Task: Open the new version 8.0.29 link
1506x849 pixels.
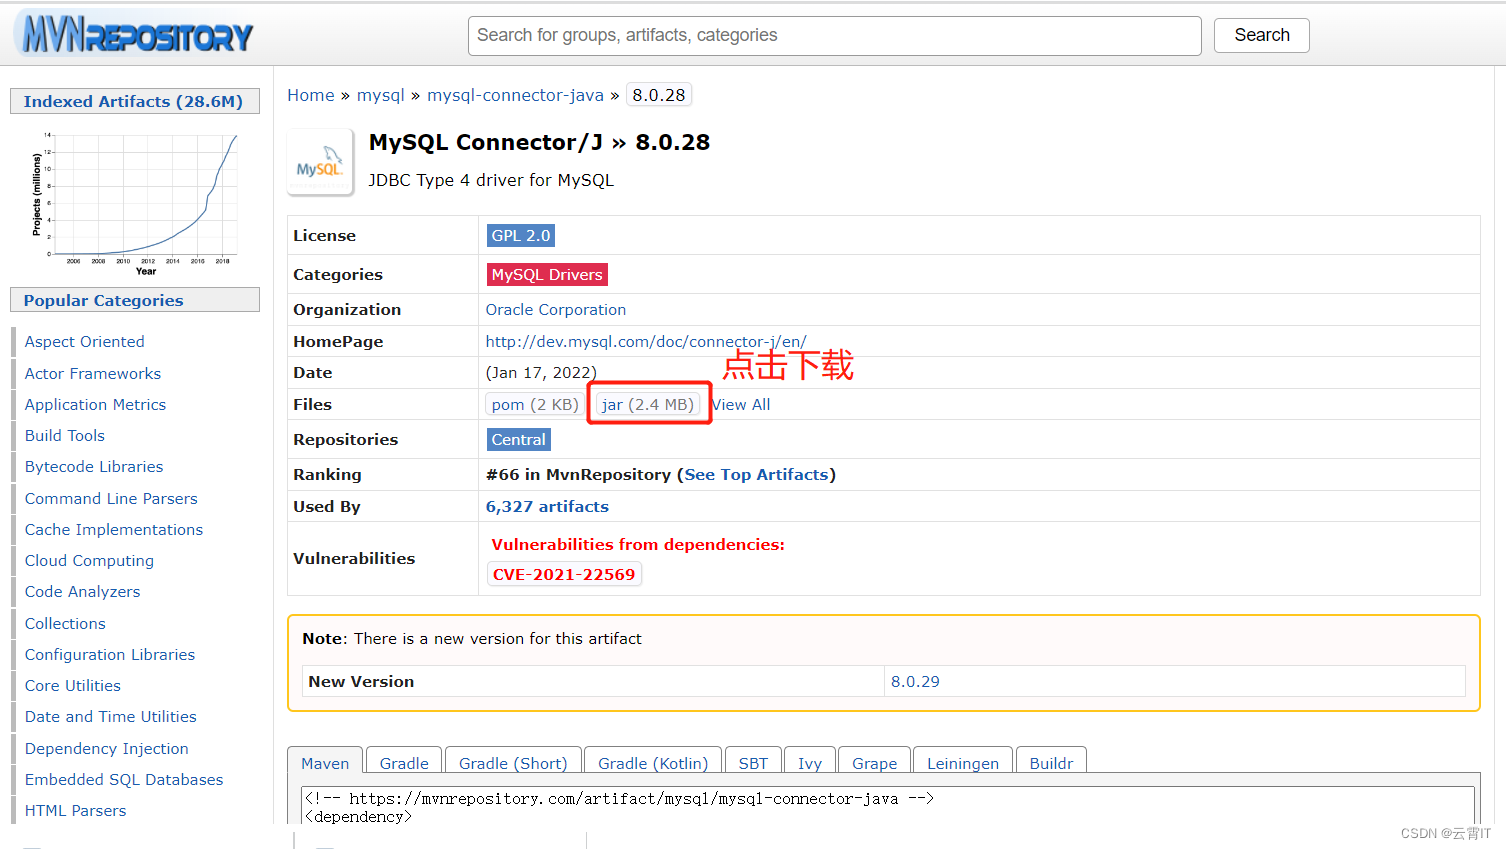Action: pos(915,681)
